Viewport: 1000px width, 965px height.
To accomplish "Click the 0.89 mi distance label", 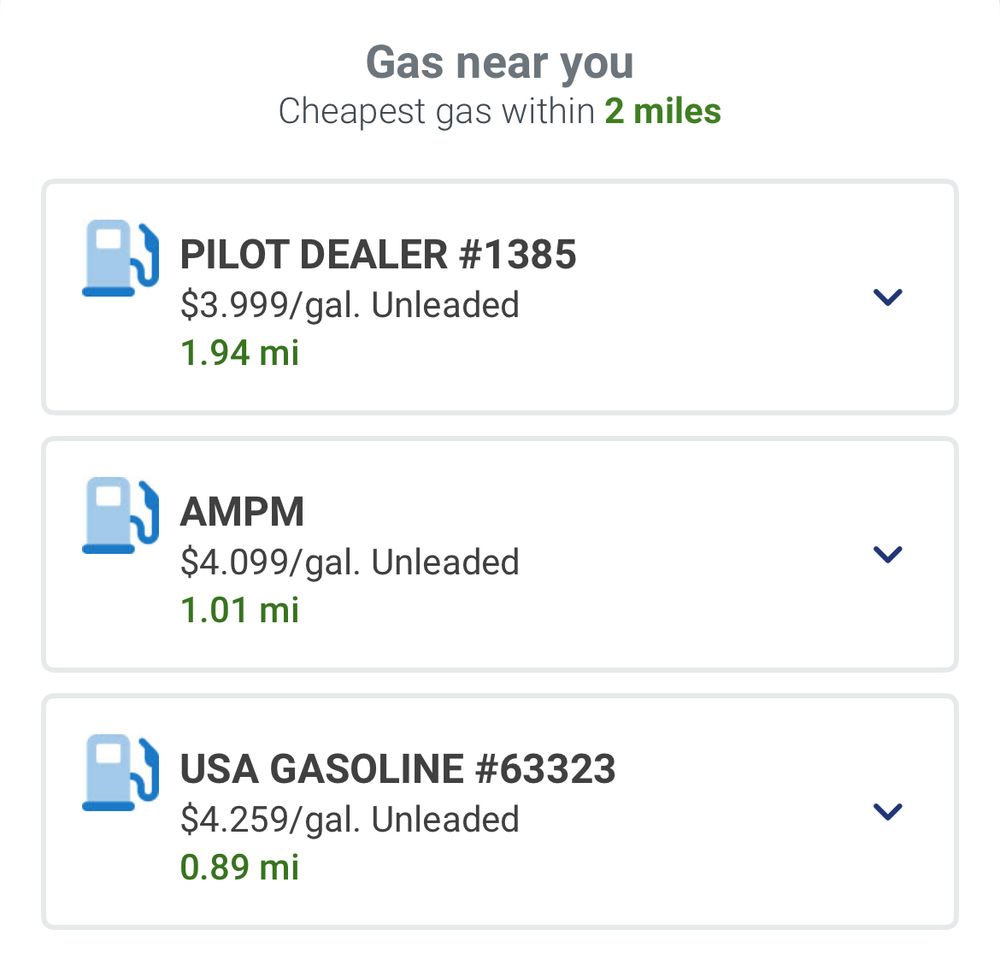I will pyautogui.click(x=240, y=867).
